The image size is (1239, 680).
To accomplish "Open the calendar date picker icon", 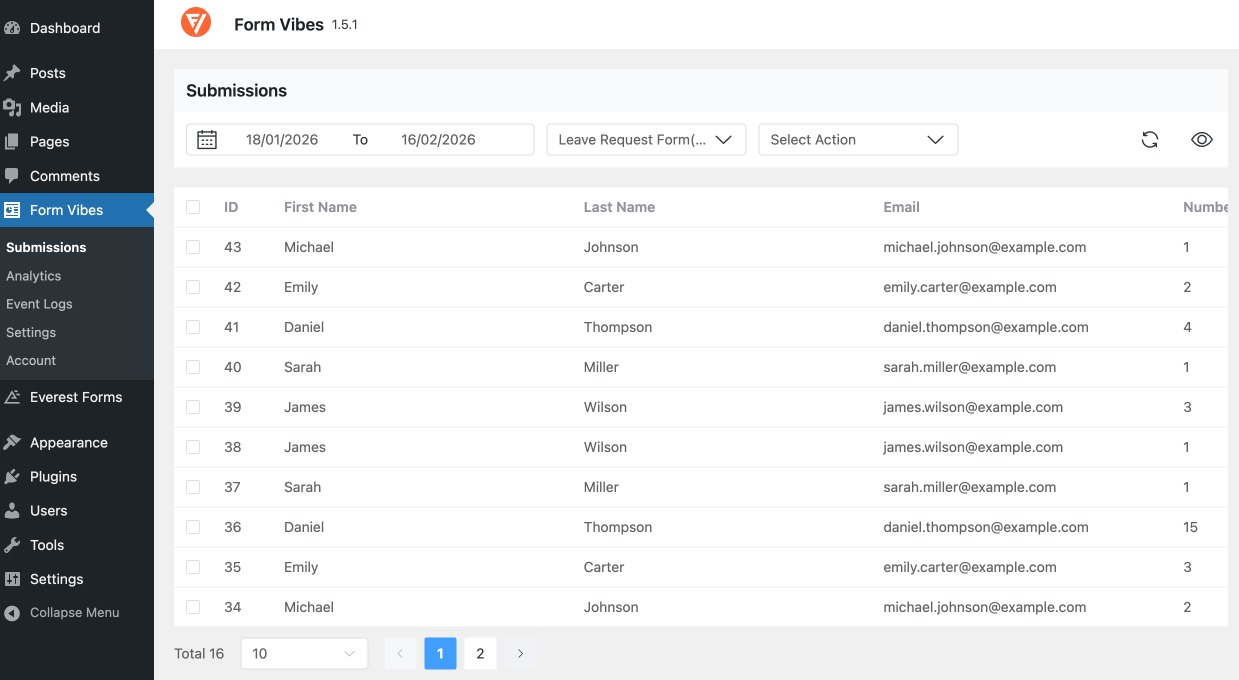I will (207, 139).
